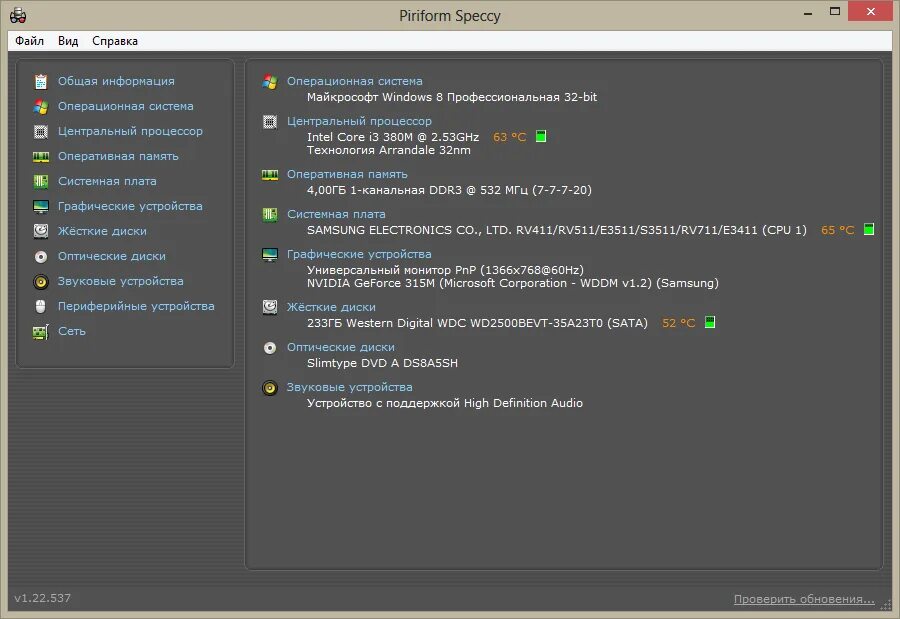The width and height of the screenshot is (900, 619).
Task: Follow Центральный процессор heading link in summary
Action: tap(359, 121)
